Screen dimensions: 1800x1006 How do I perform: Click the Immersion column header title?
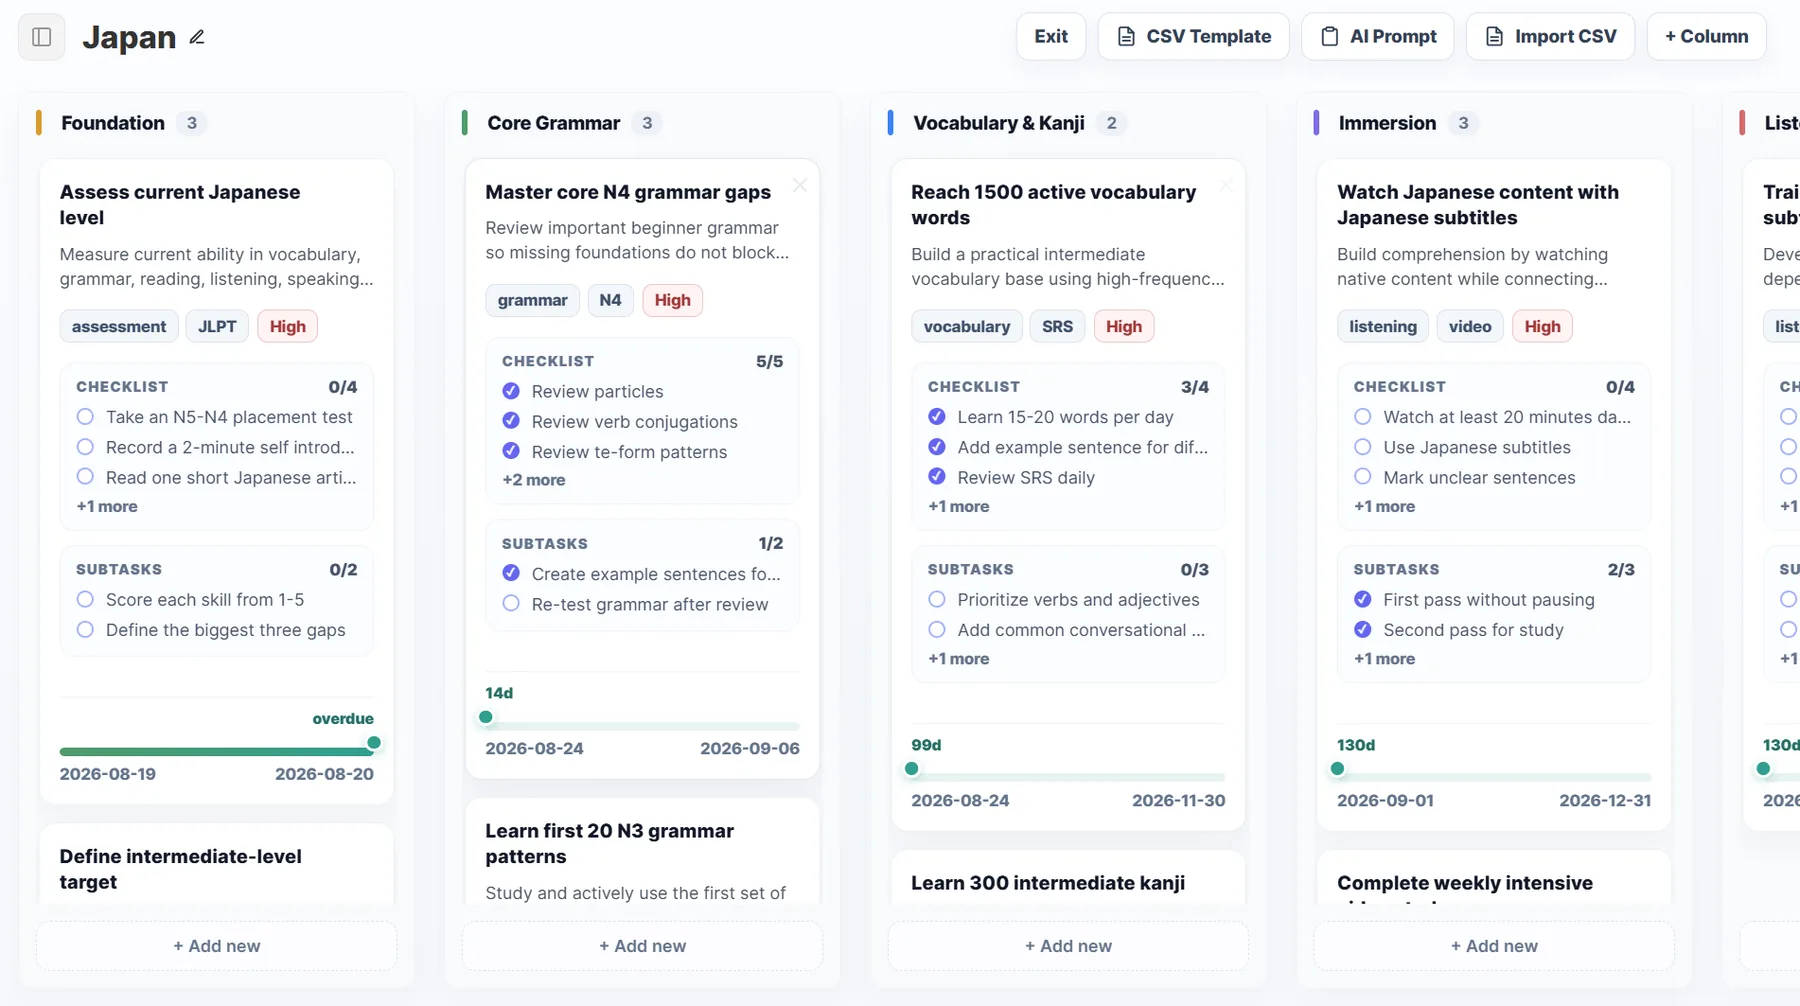(1387, 123)
